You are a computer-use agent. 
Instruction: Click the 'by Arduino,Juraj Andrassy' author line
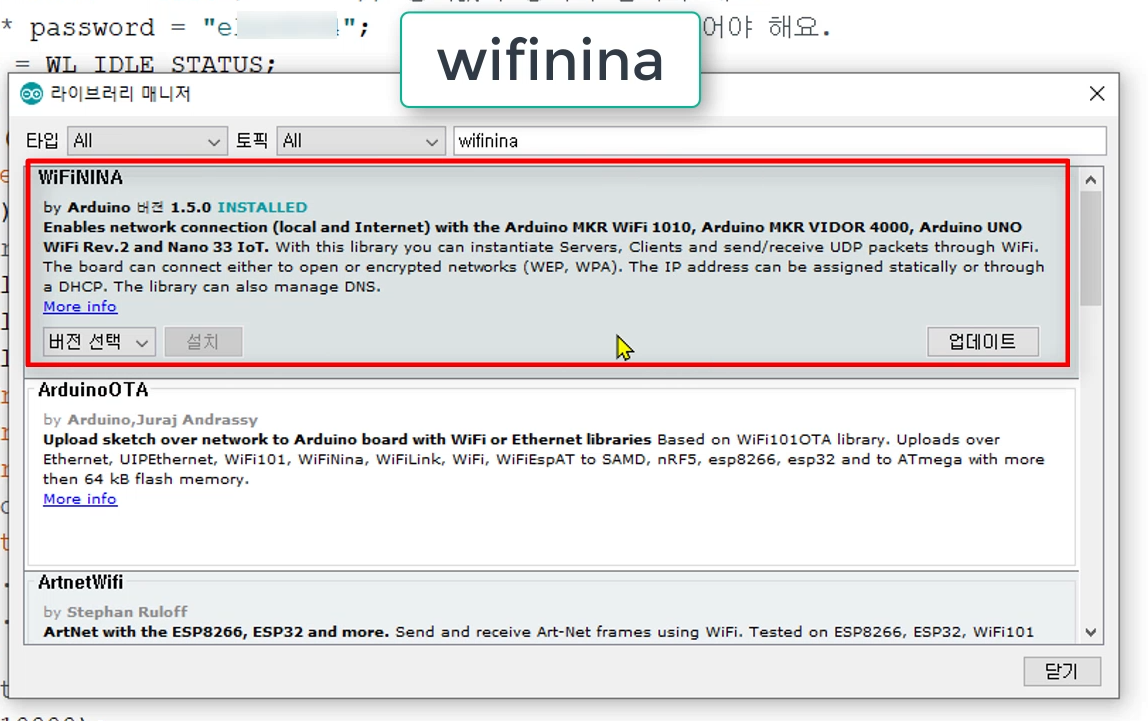click(x=150, y=419)
